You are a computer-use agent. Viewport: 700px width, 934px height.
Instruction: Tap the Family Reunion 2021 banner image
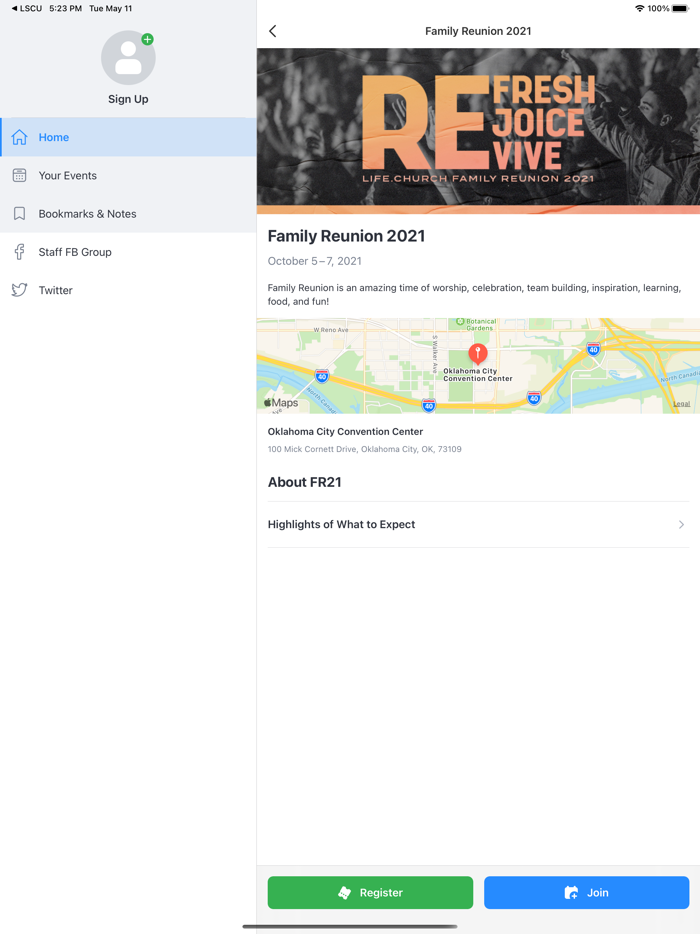click(478, 130)
